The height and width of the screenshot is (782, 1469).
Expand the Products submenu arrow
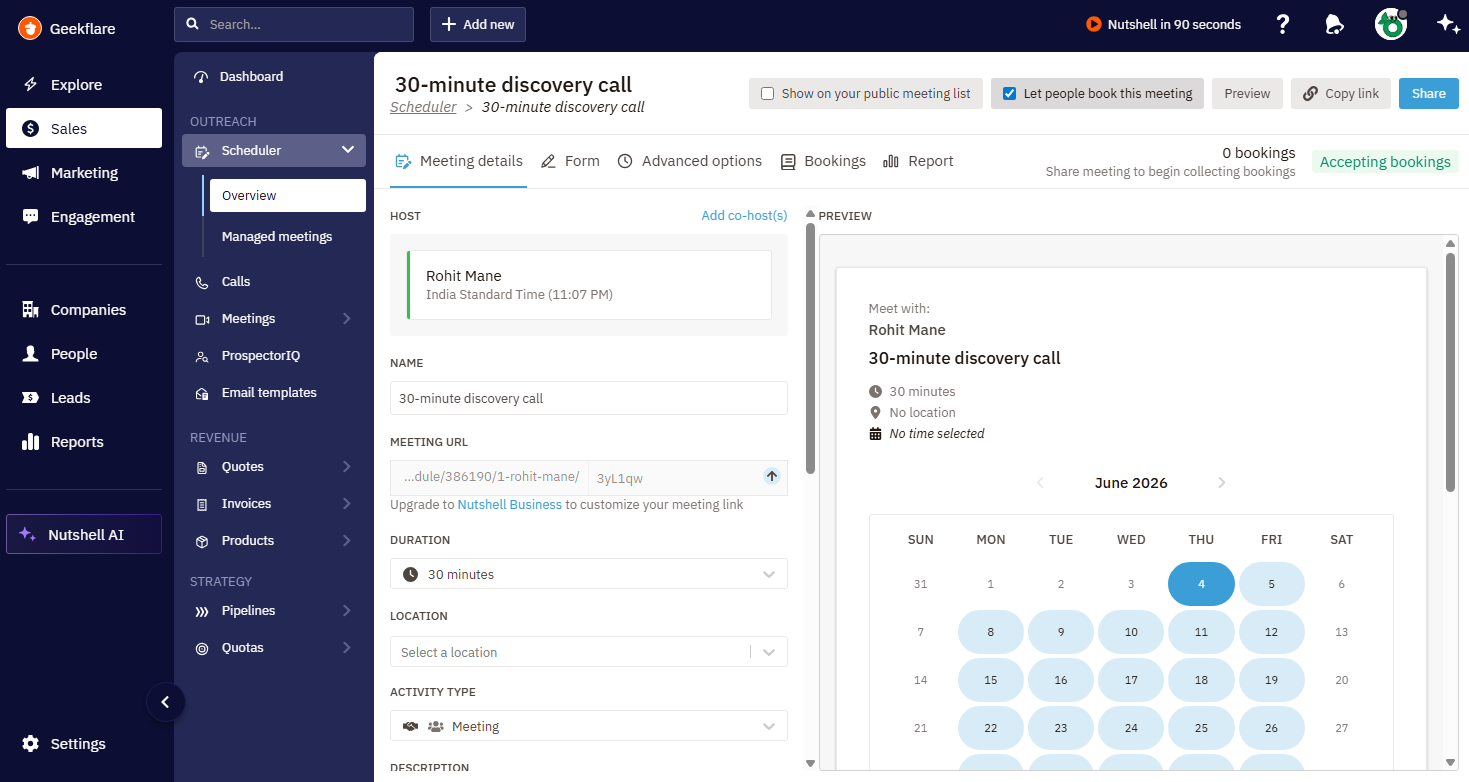pos(347,541)
